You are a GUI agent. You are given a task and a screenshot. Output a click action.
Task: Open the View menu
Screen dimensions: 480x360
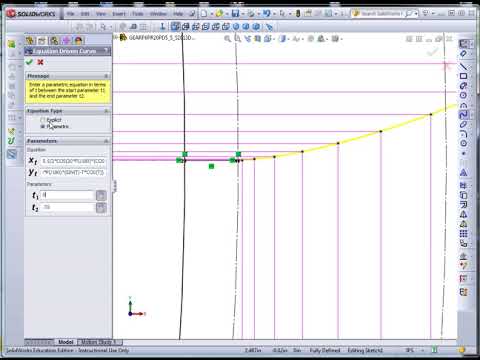[x=101, y=14]
